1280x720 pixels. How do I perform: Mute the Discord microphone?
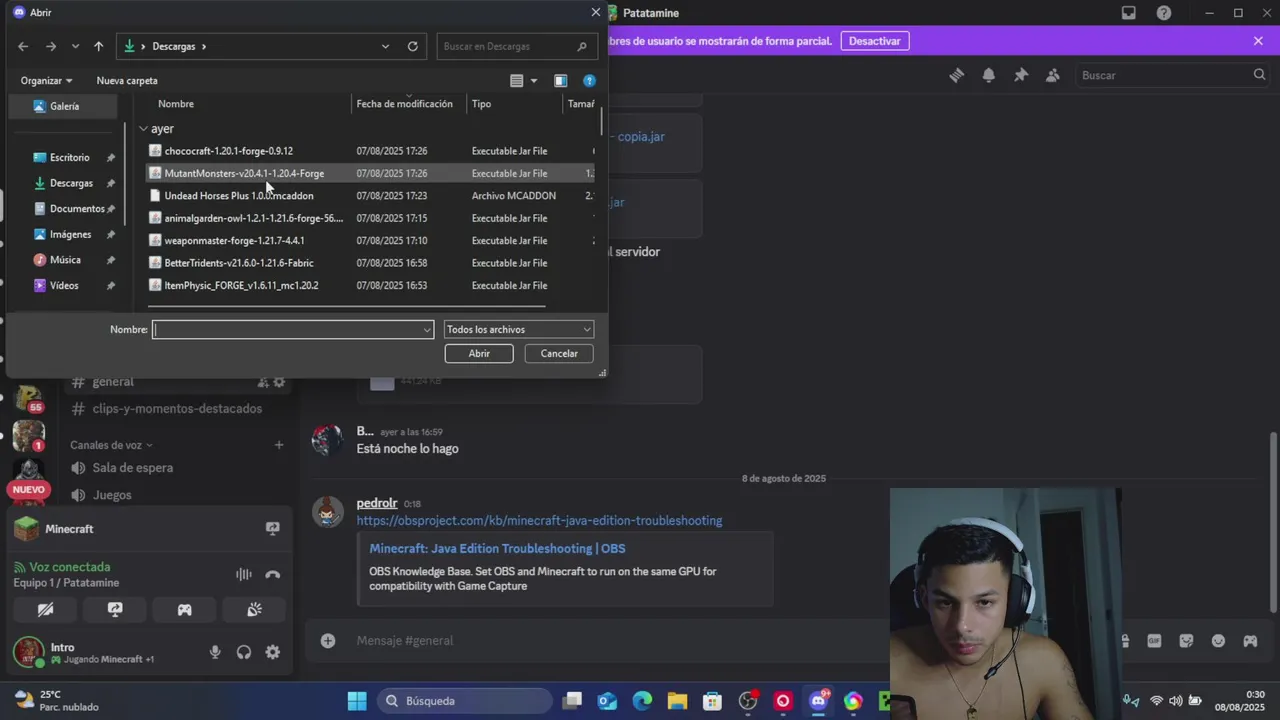point(215,652)
